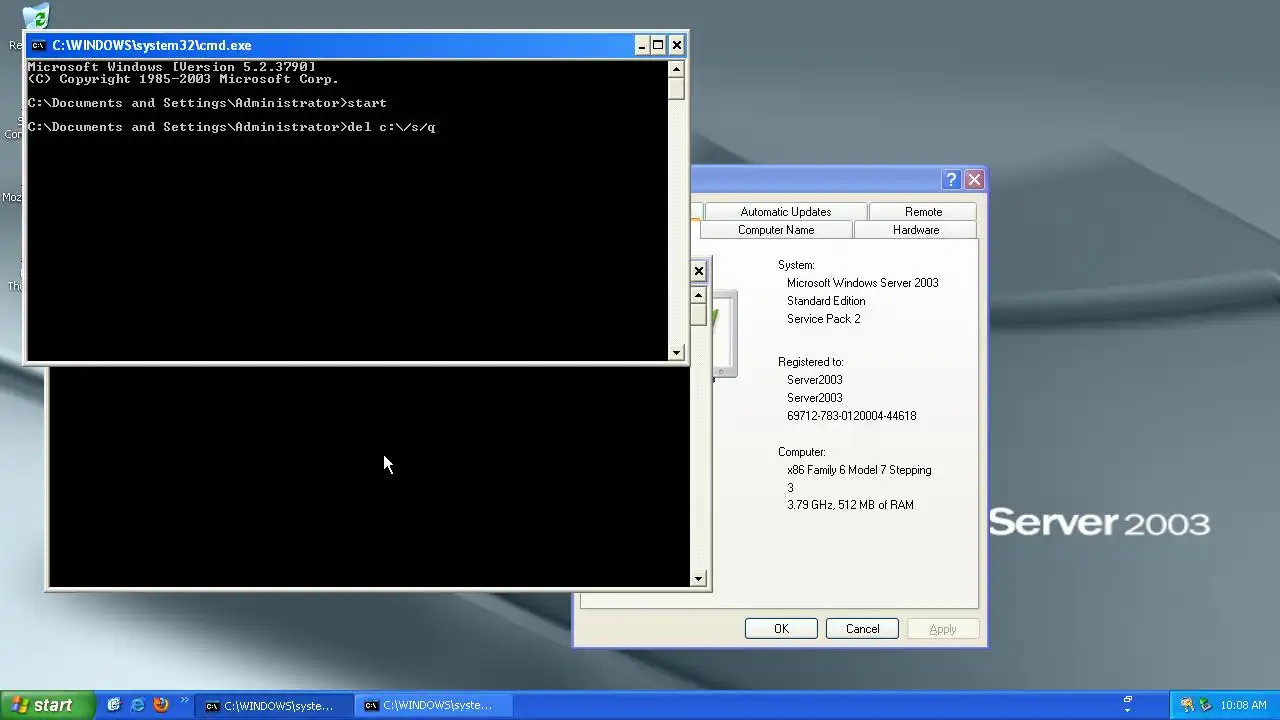1280x720 pixels.
Task: Click the first system tray icon
Action: pos(1187,705)
